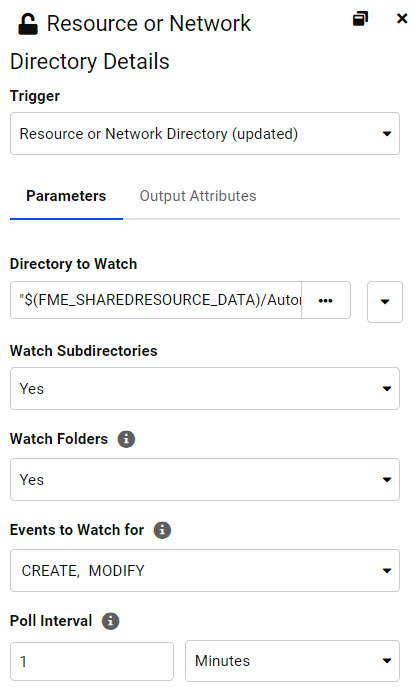Expand the Watch Folders Yes dropdown
The width and height of the screenshot is (413, 687).
(205, 480)
